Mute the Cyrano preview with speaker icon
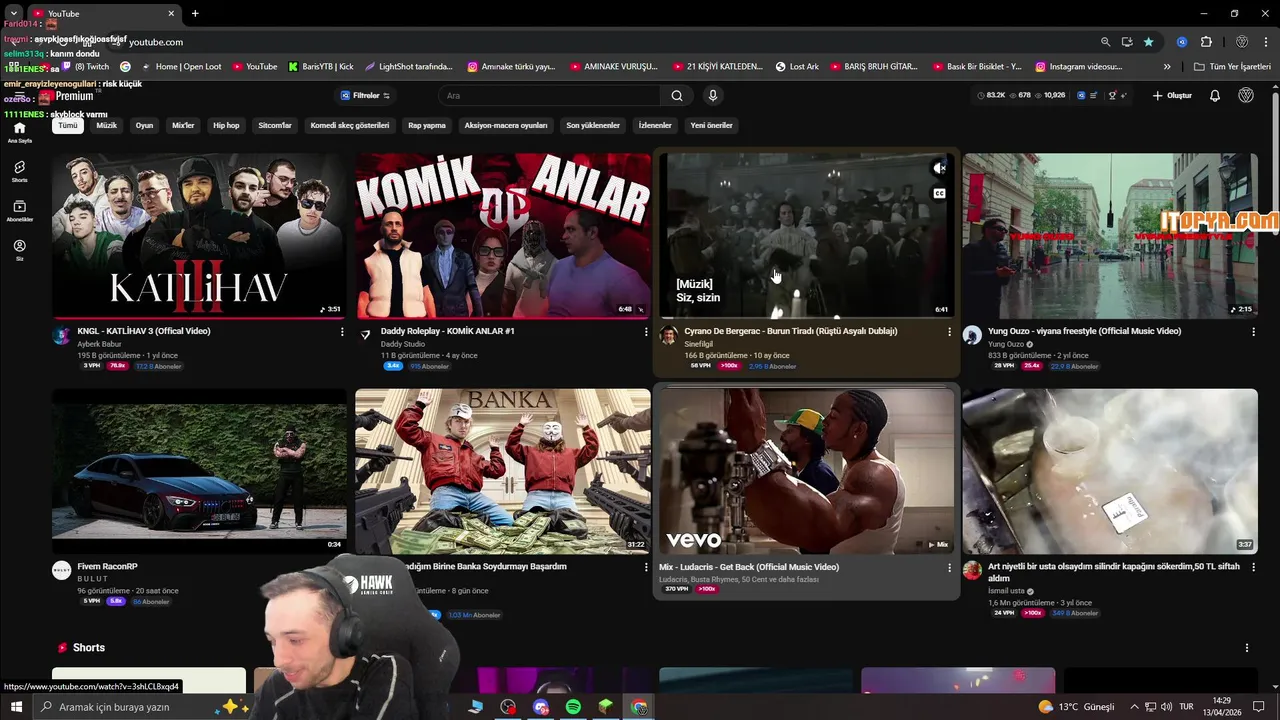 [x=939, y=168]
